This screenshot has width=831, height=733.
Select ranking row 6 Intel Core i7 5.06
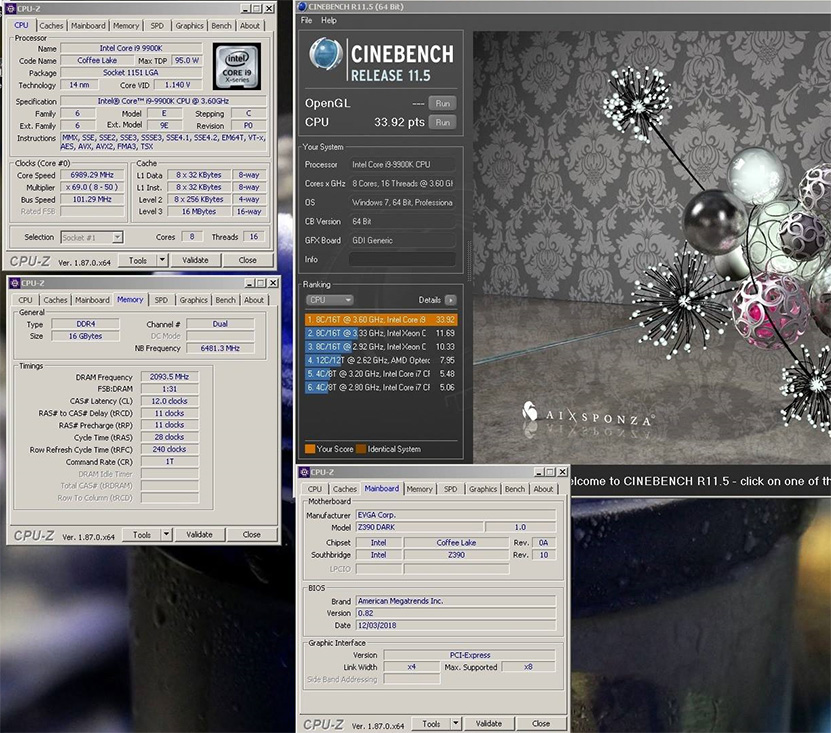(x=381, y=387)
